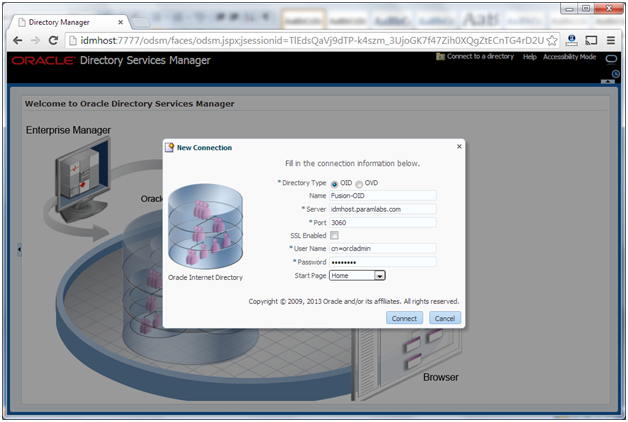The width and height of the screenshot is (628, 422).
Task: Click the User Name field
Action: [382, 249]
